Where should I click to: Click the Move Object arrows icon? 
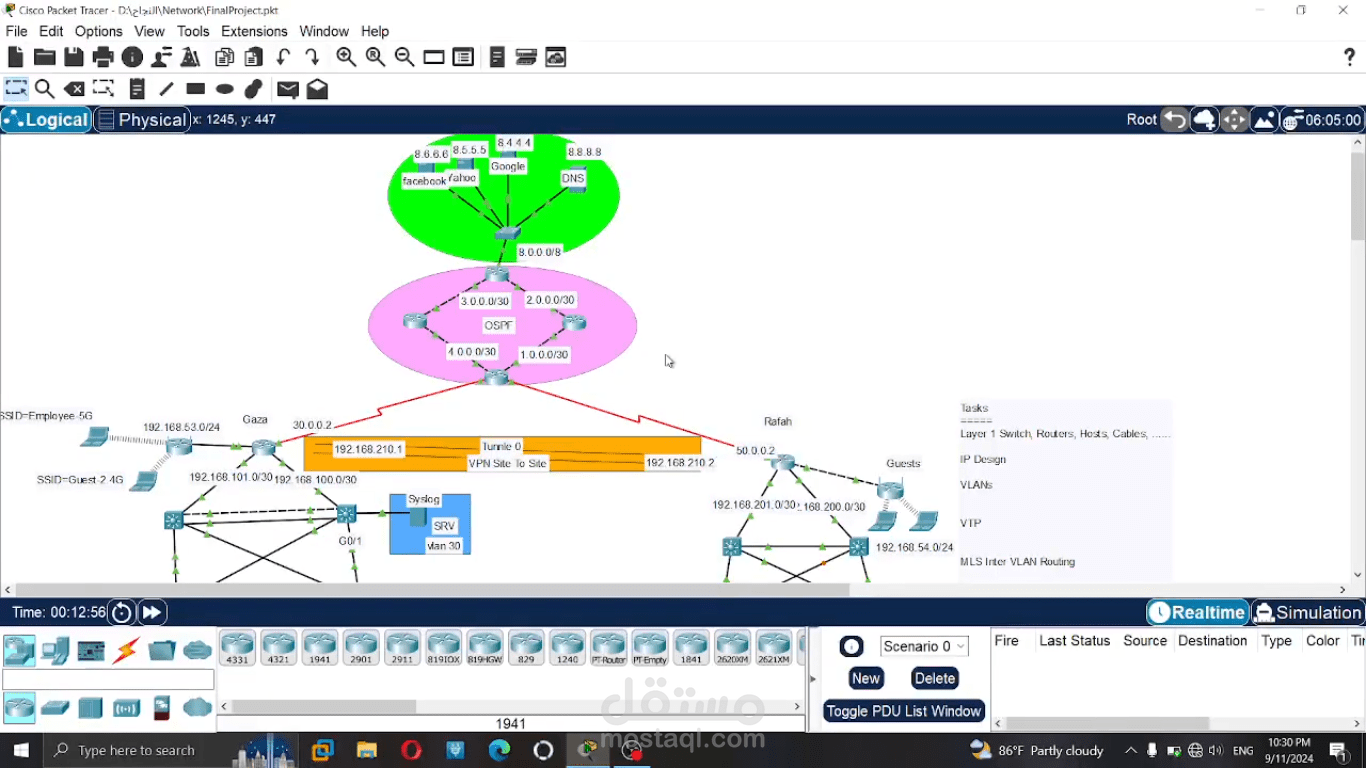pyautogui.click(x=1234, y=120)
